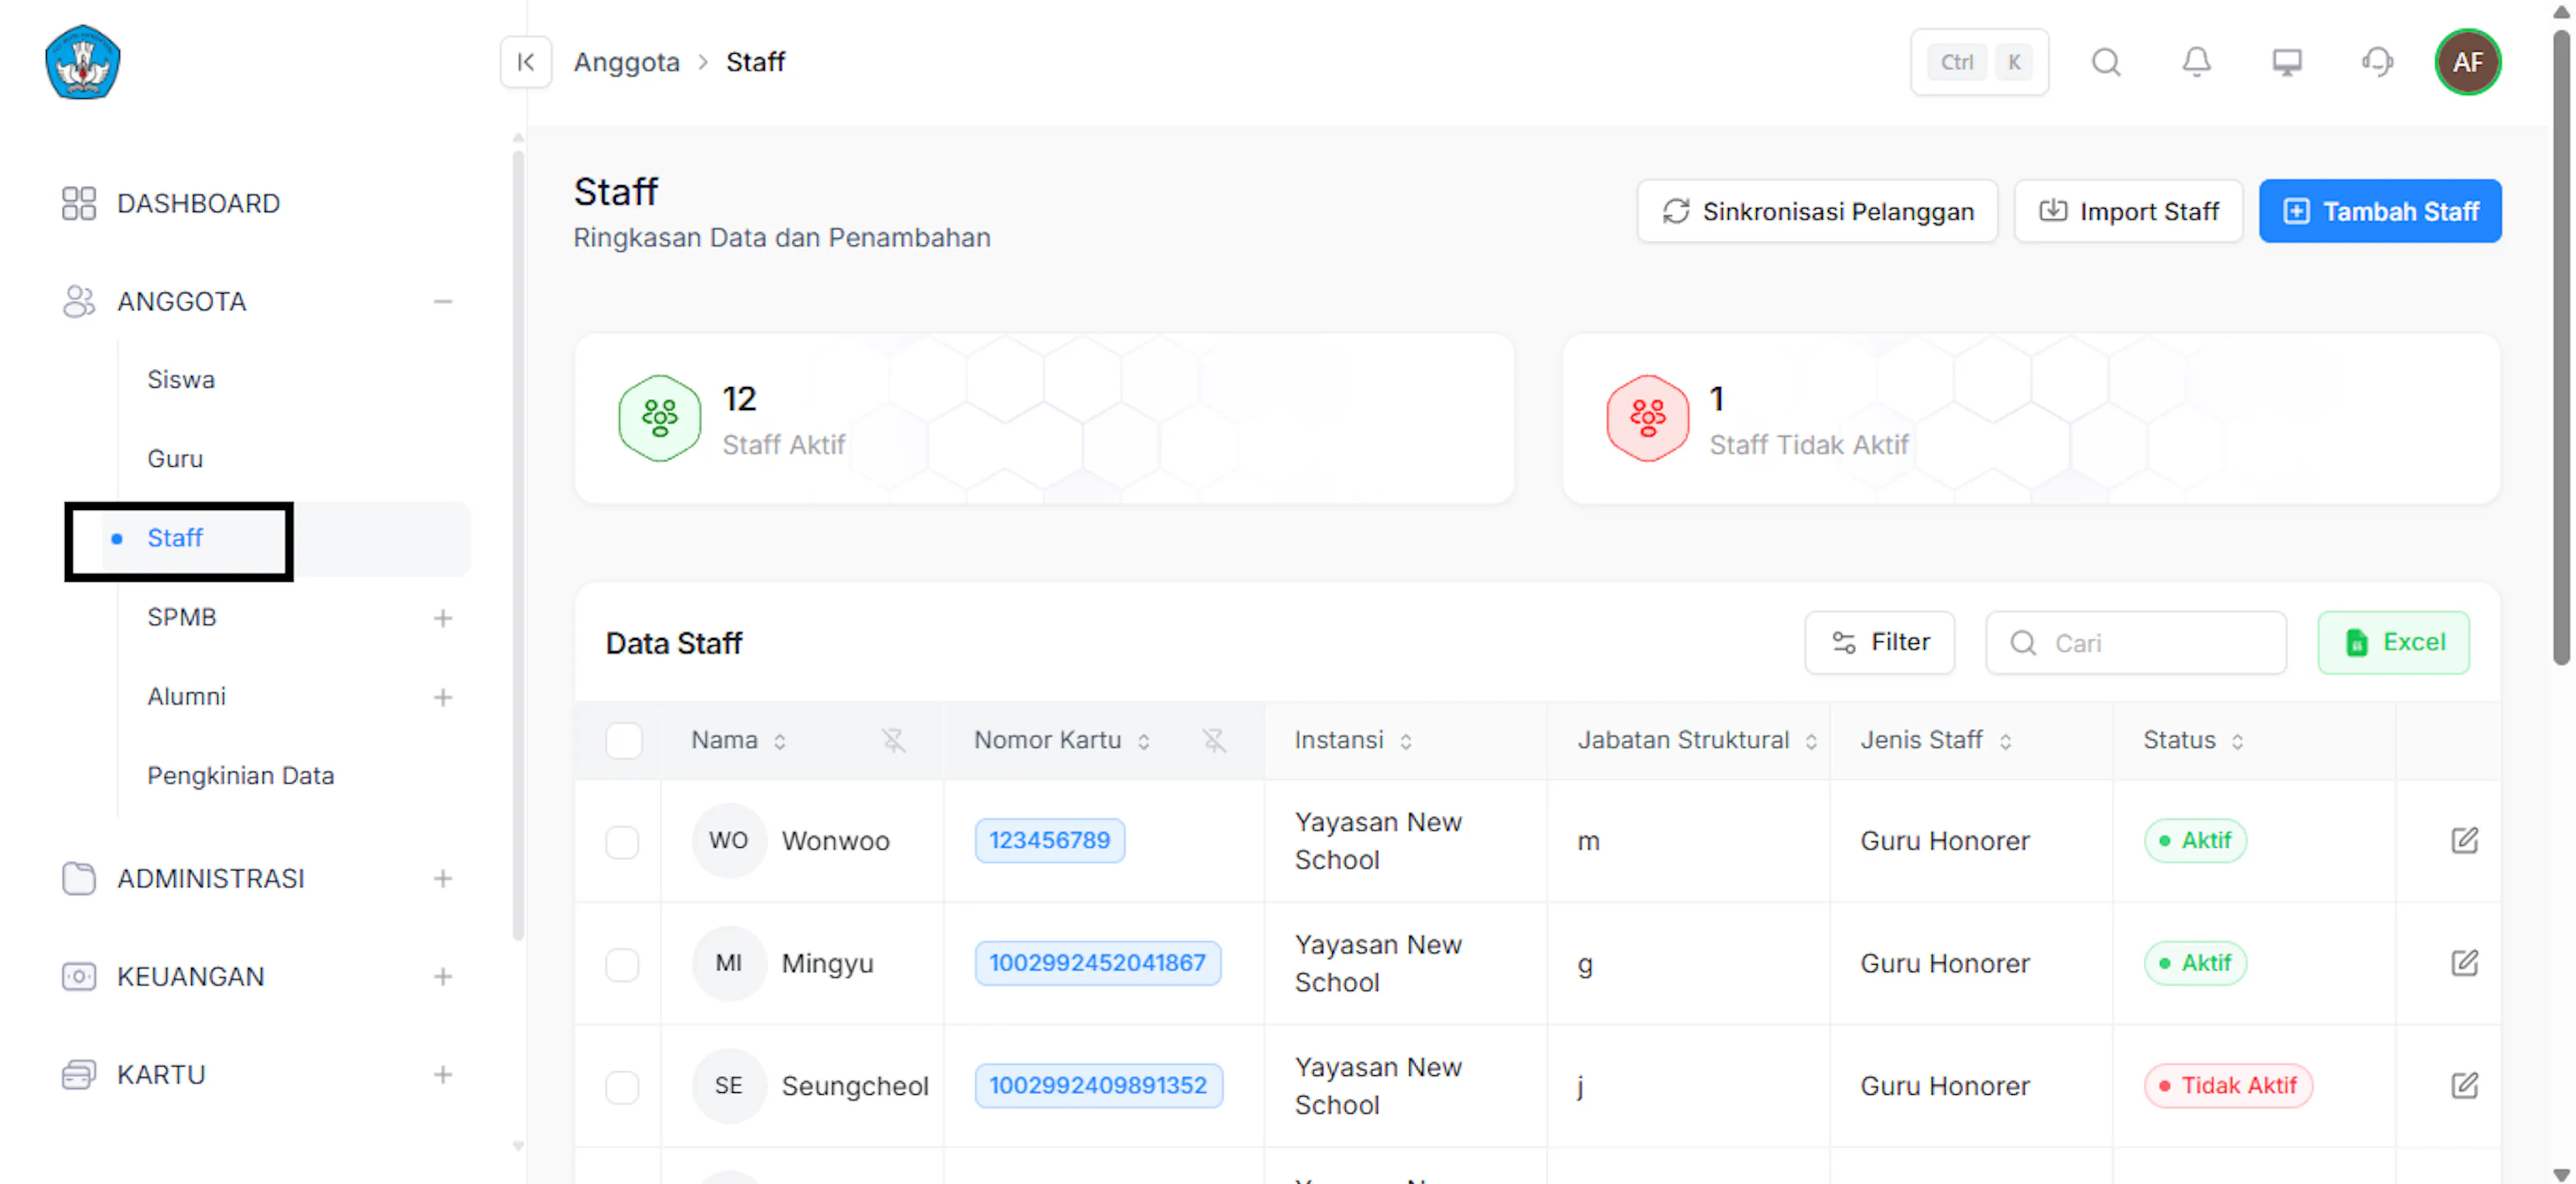Expand the SPMB submenu

click(x=443, y=618)
